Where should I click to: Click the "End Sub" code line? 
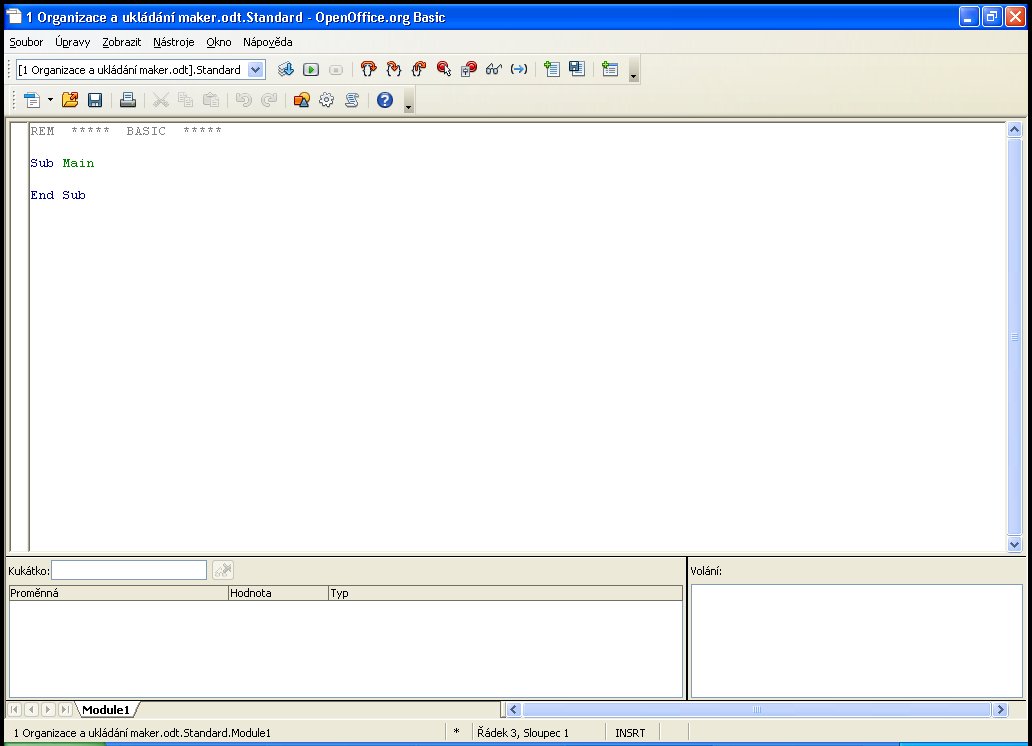(58, 196)
